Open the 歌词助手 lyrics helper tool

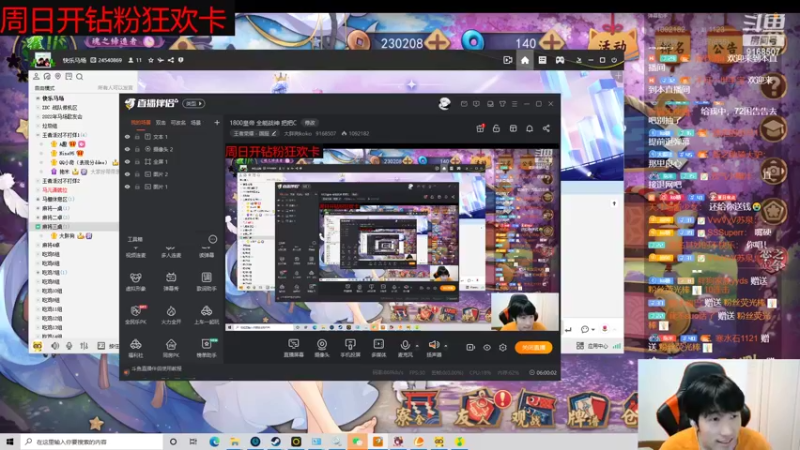click(x=206, y=282)
